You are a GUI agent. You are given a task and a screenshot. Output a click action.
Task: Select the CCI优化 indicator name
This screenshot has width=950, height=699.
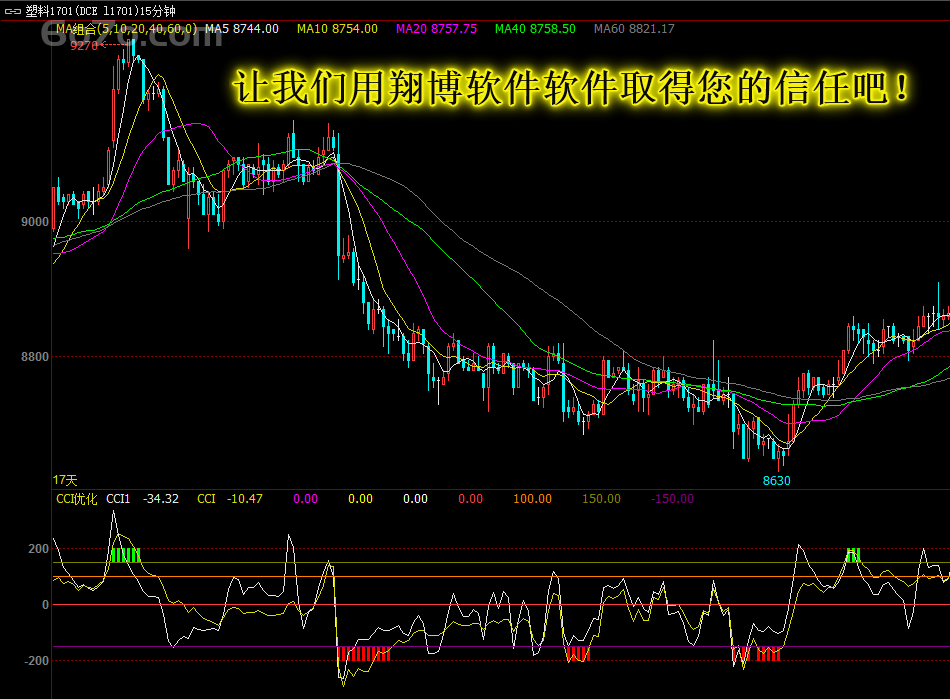(77, 499)
